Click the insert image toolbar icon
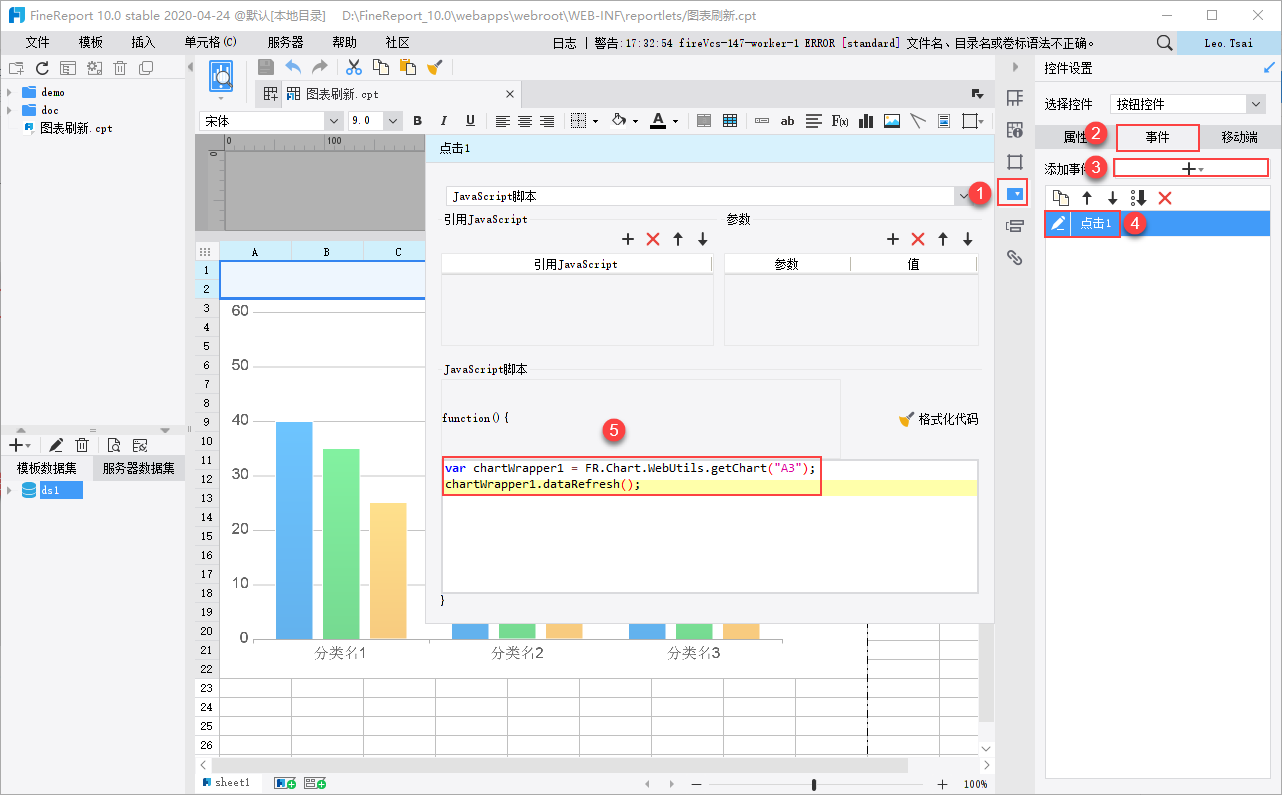The image size is (1282, 795). point(892,121)
